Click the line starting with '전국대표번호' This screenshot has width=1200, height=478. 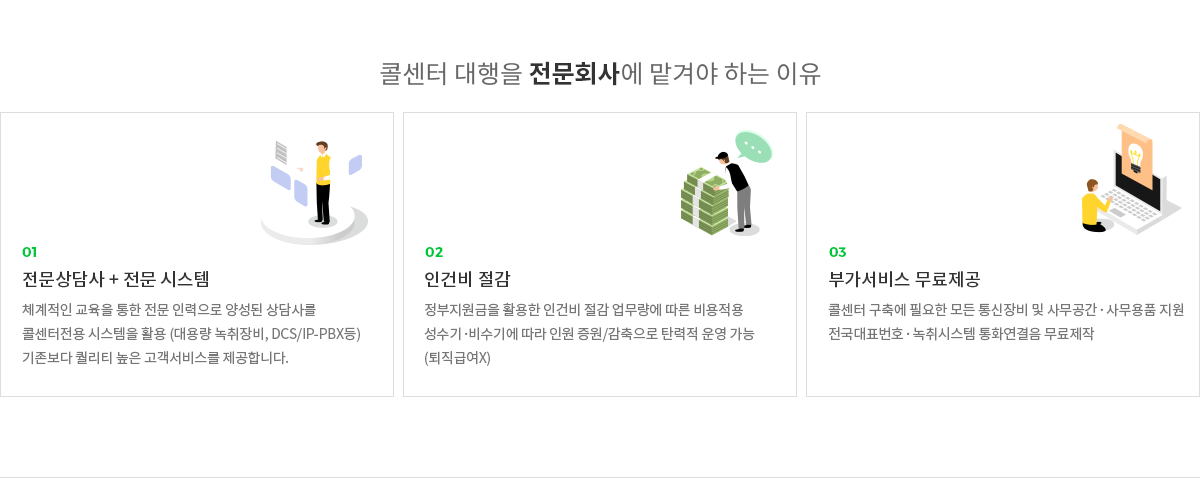pos(961,334)
